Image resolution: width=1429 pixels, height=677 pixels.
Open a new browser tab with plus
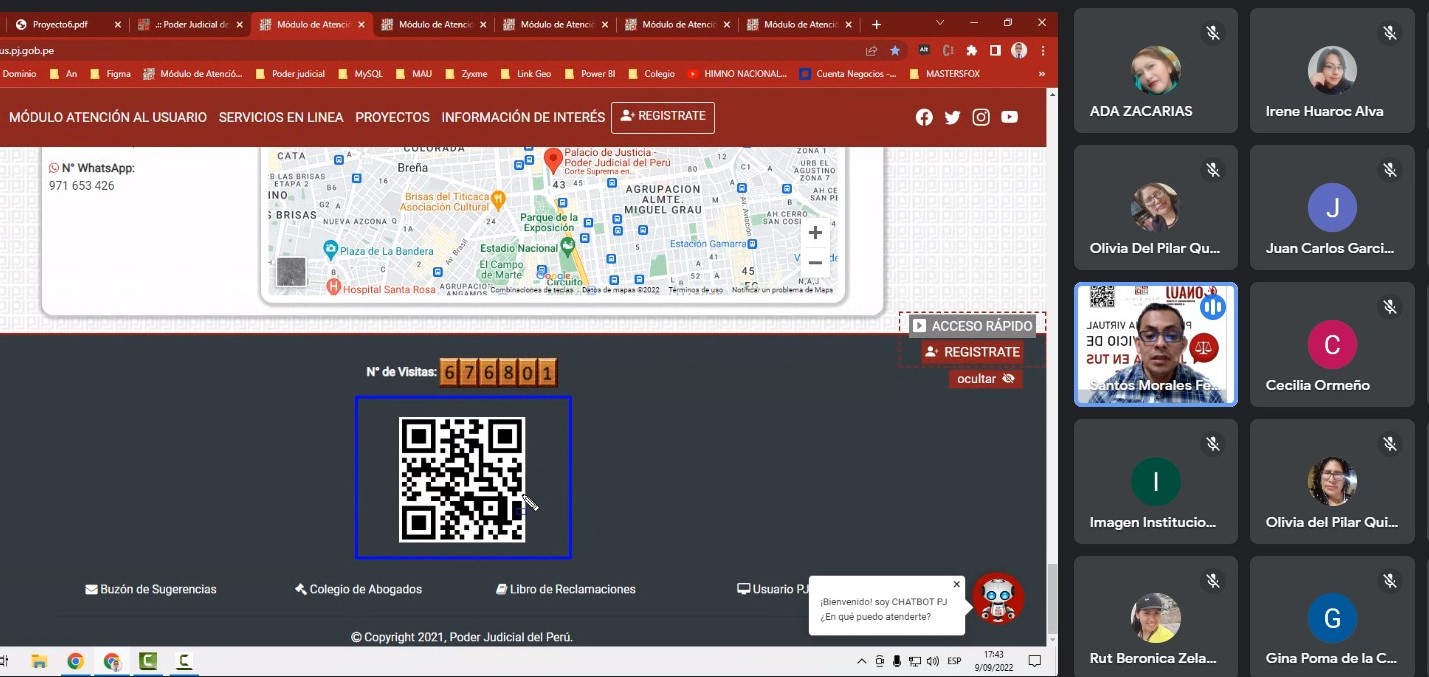click(x=877, y=24)
